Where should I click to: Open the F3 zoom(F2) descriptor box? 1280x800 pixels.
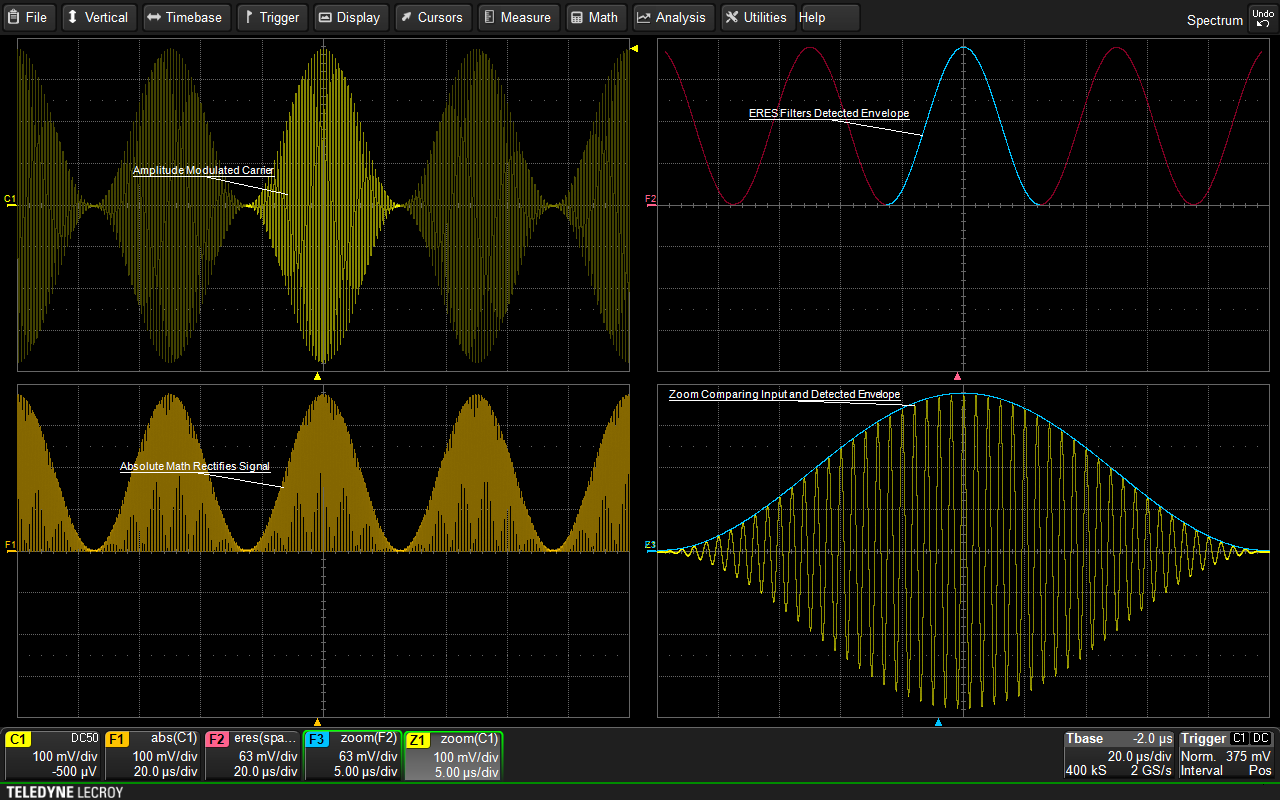[352, 755]
